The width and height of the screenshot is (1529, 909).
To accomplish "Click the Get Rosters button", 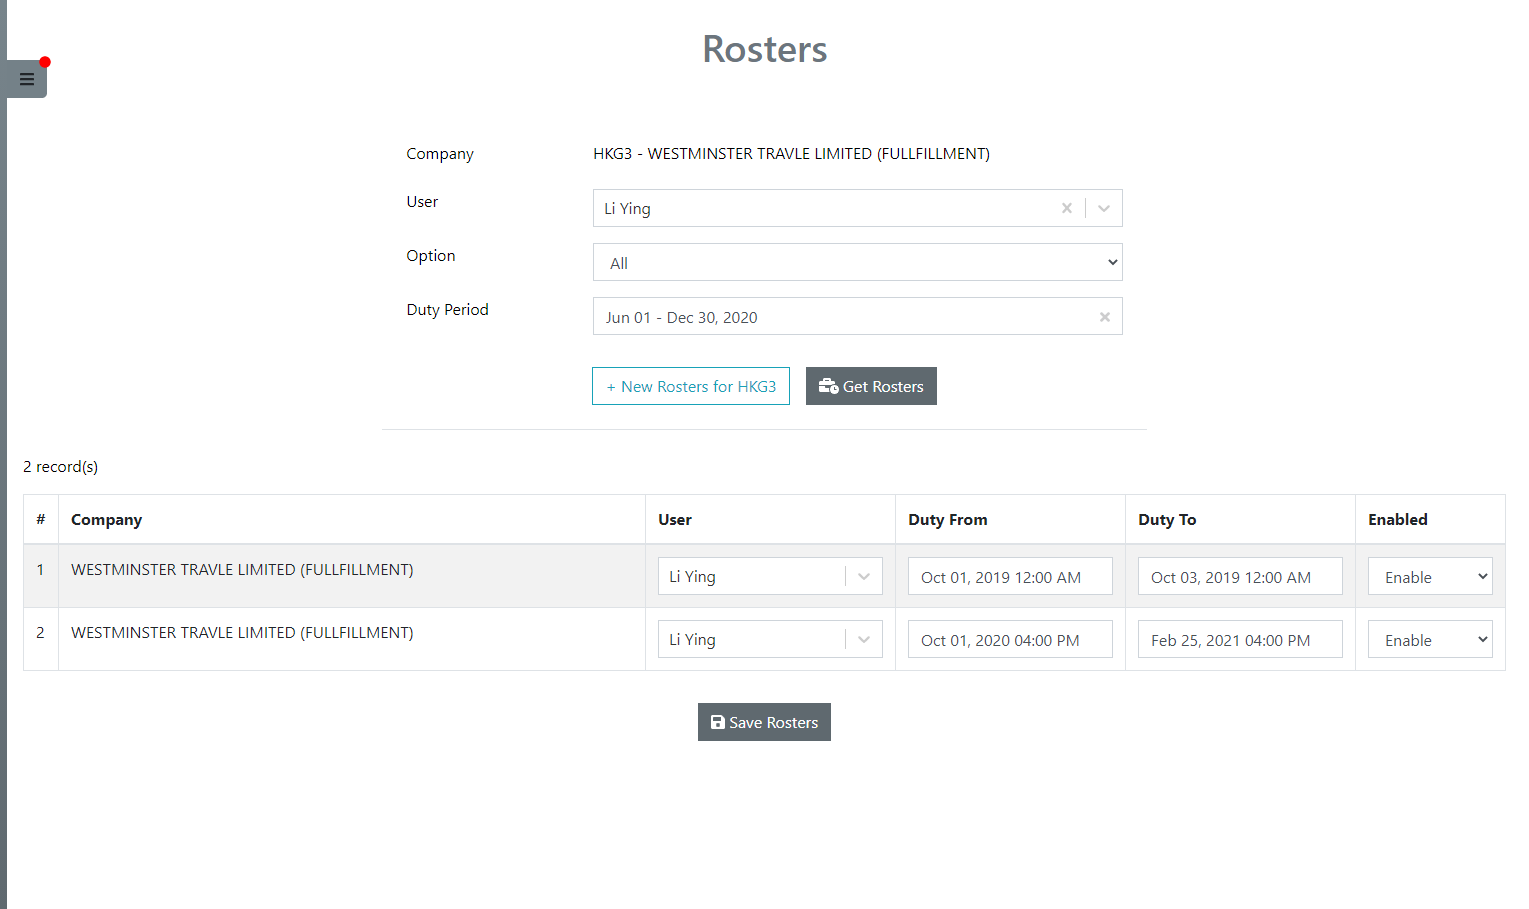I will coord(871,386).
